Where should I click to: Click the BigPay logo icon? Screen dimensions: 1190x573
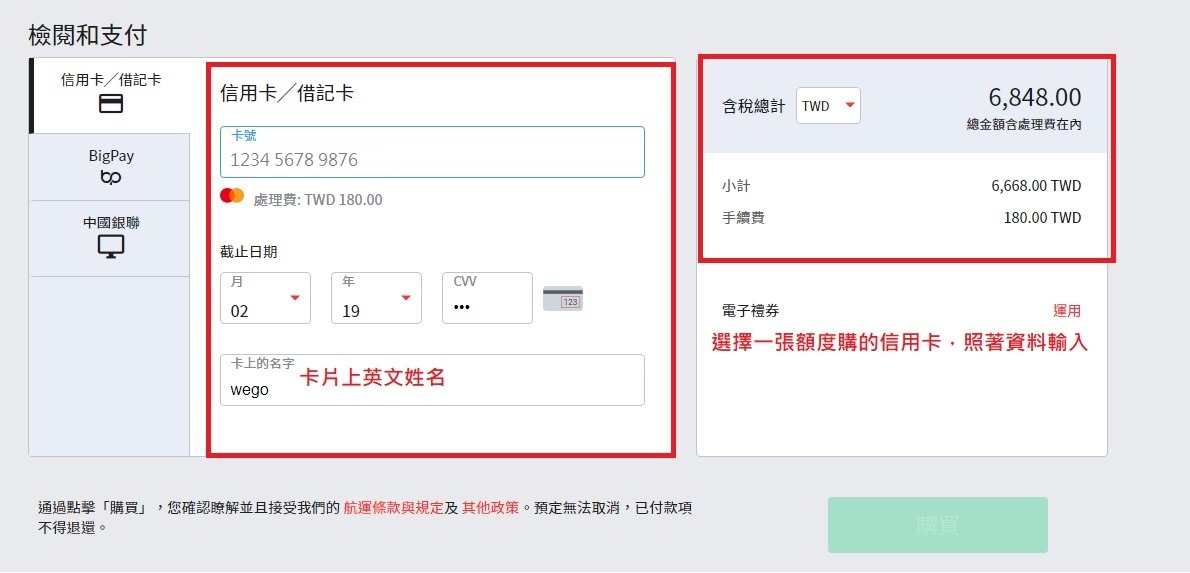click(111, 178)
